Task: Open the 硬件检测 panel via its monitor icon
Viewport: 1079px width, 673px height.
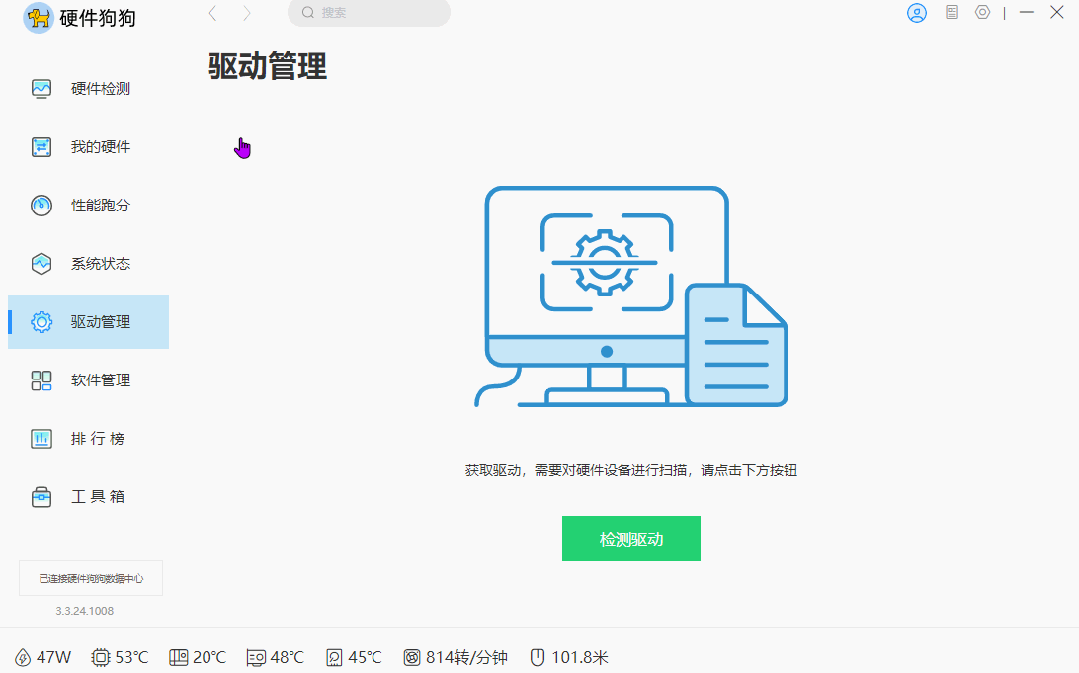Action: (x=40, y=88)
